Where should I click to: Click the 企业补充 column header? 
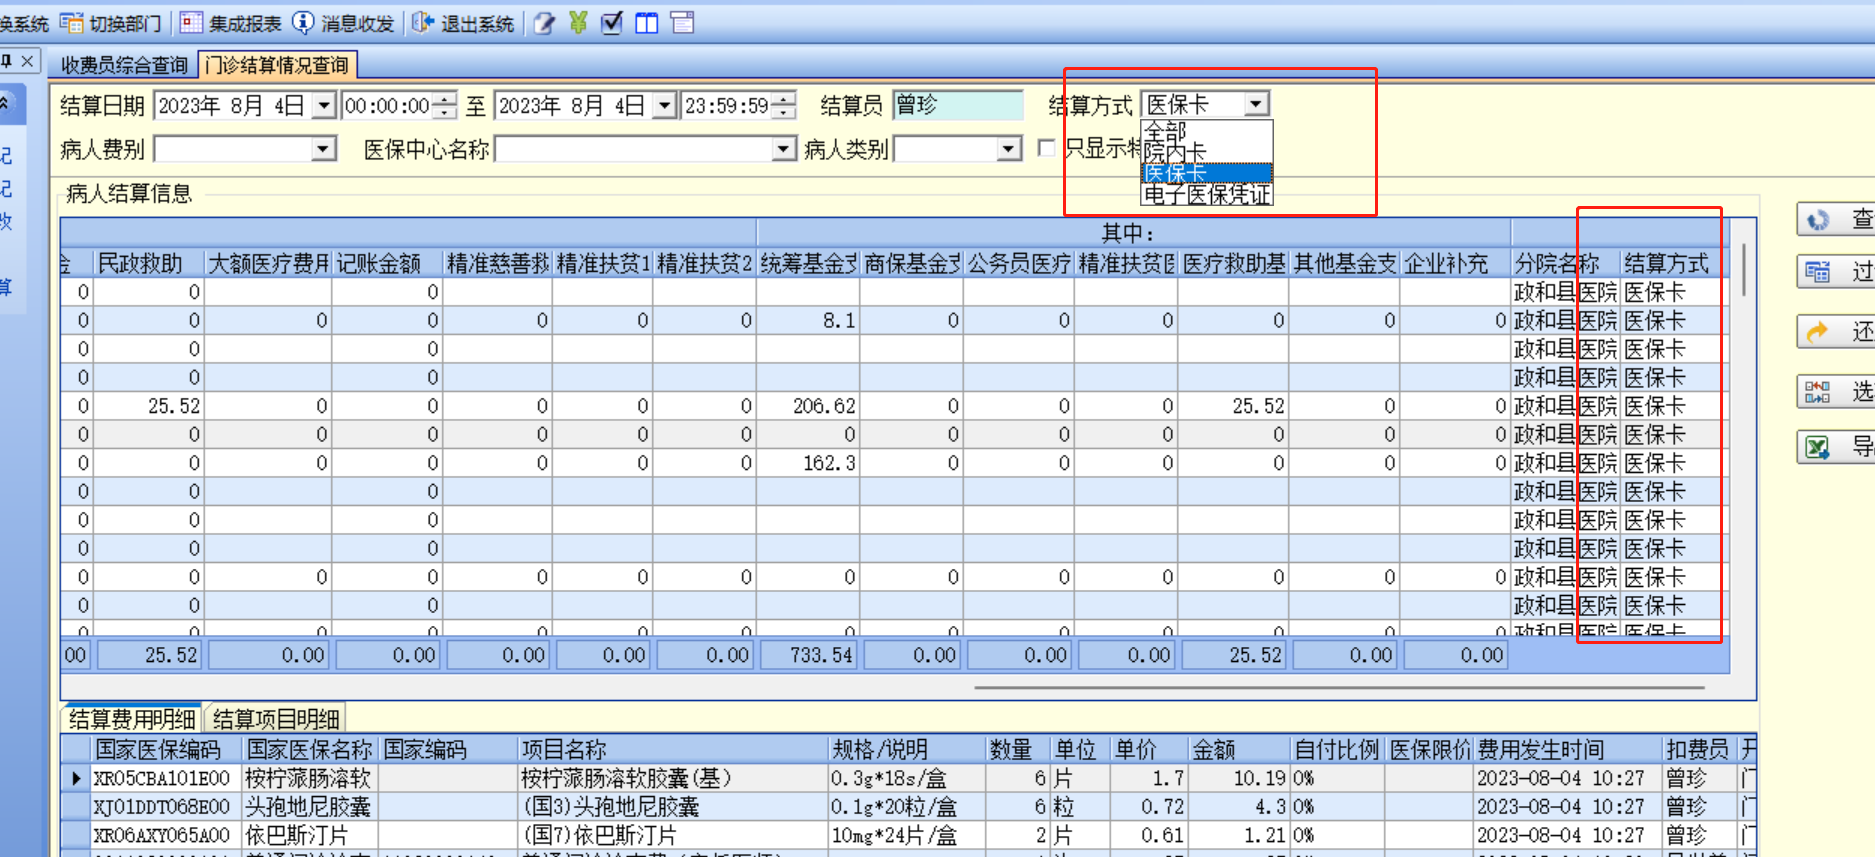(x=1454, y=263)
